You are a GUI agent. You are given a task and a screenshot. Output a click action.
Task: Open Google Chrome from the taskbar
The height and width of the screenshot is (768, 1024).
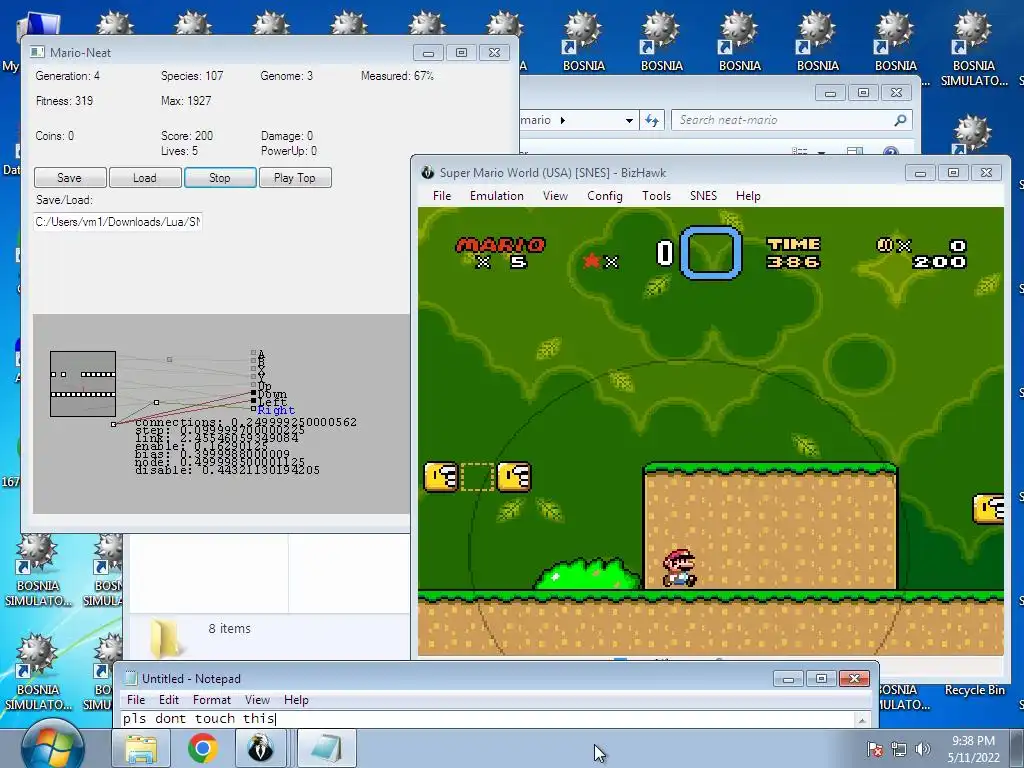coord(202,748)
